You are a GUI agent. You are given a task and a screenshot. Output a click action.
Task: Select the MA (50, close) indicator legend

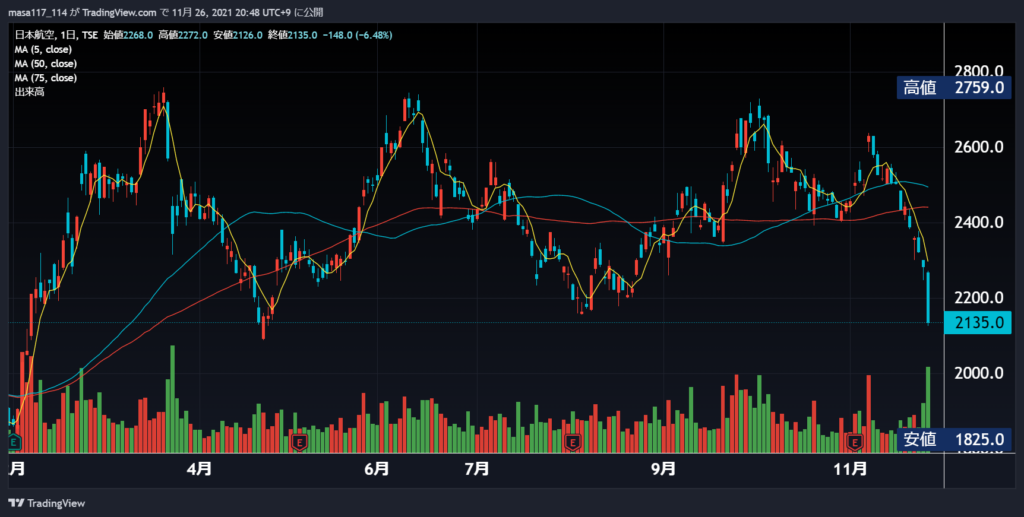point(46,64)
